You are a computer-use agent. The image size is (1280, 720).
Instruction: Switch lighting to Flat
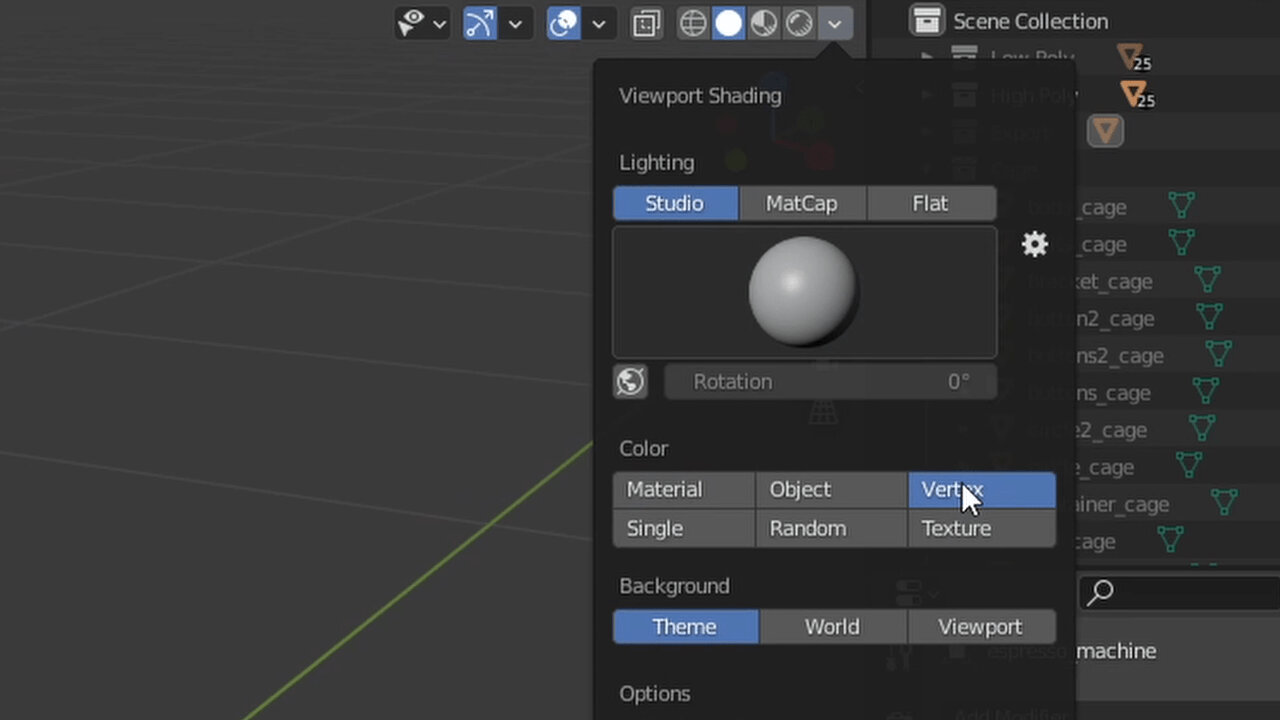pyautogui.click(x=929, y=203)
